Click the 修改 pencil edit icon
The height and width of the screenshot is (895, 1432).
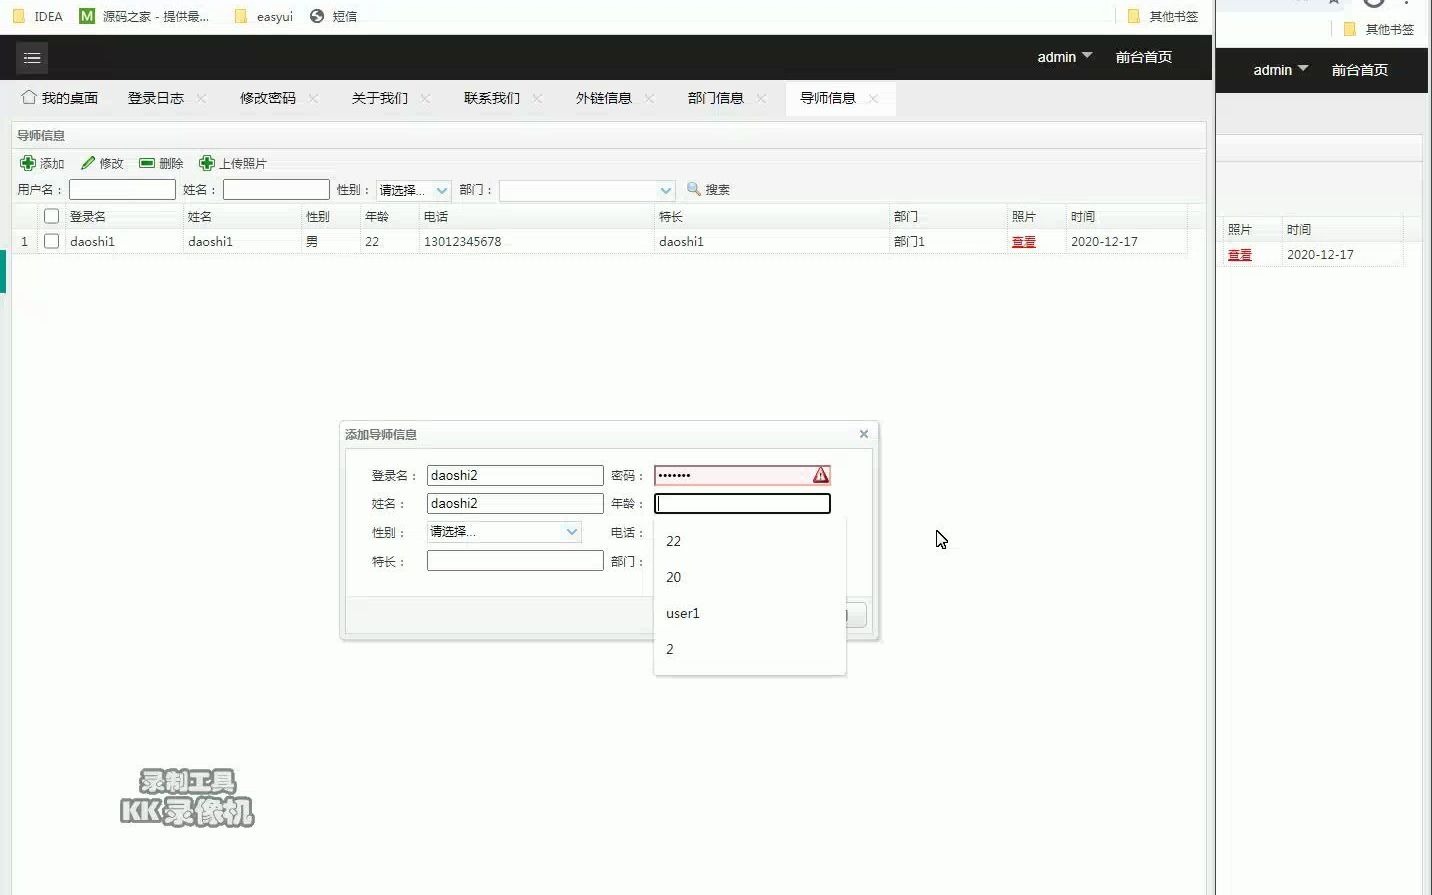pyautogui.click(x=88, y=163)
